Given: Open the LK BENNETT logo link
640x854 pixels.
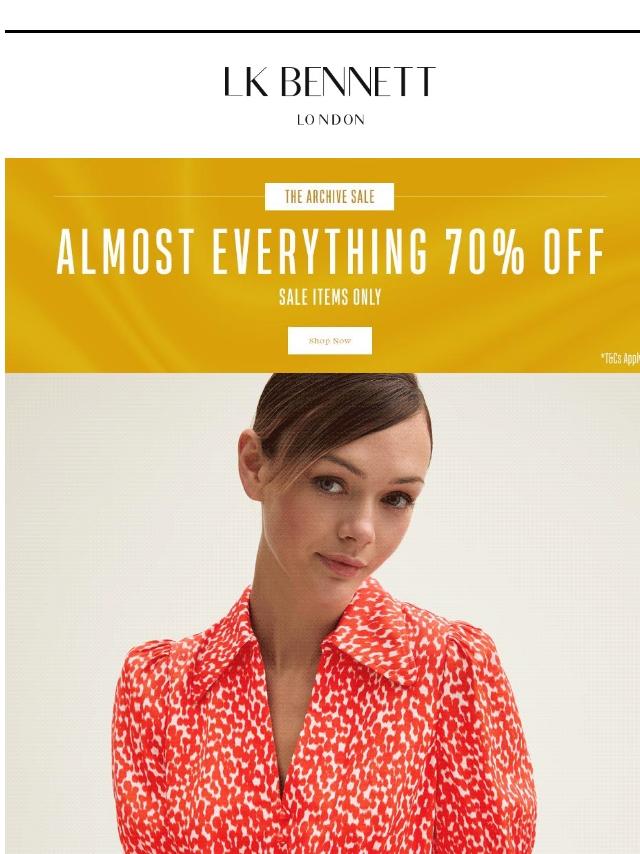Looking at the screenshot, I should (330, 82).
